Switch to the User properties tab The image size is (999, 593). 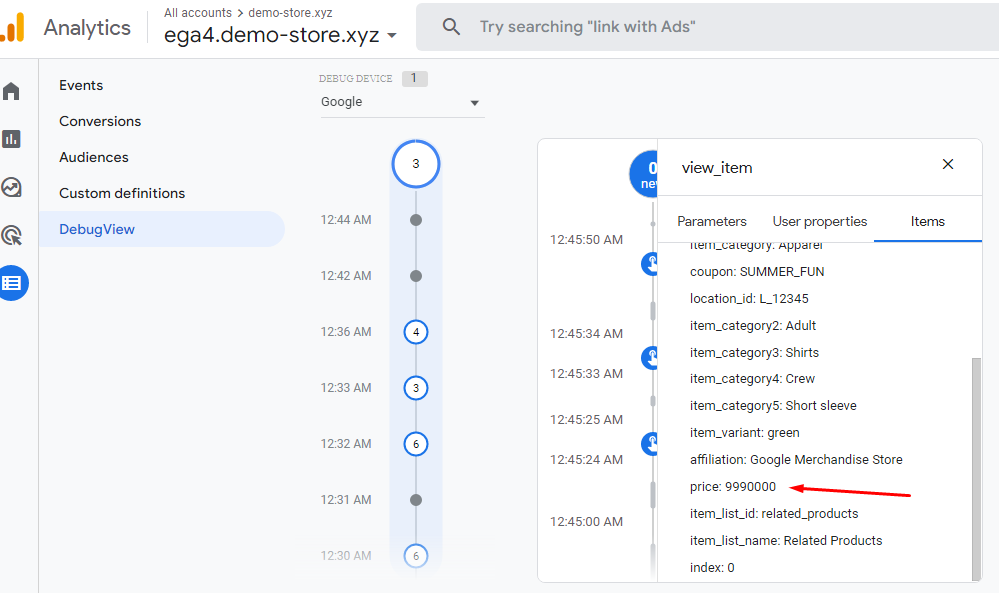[819, 222]
